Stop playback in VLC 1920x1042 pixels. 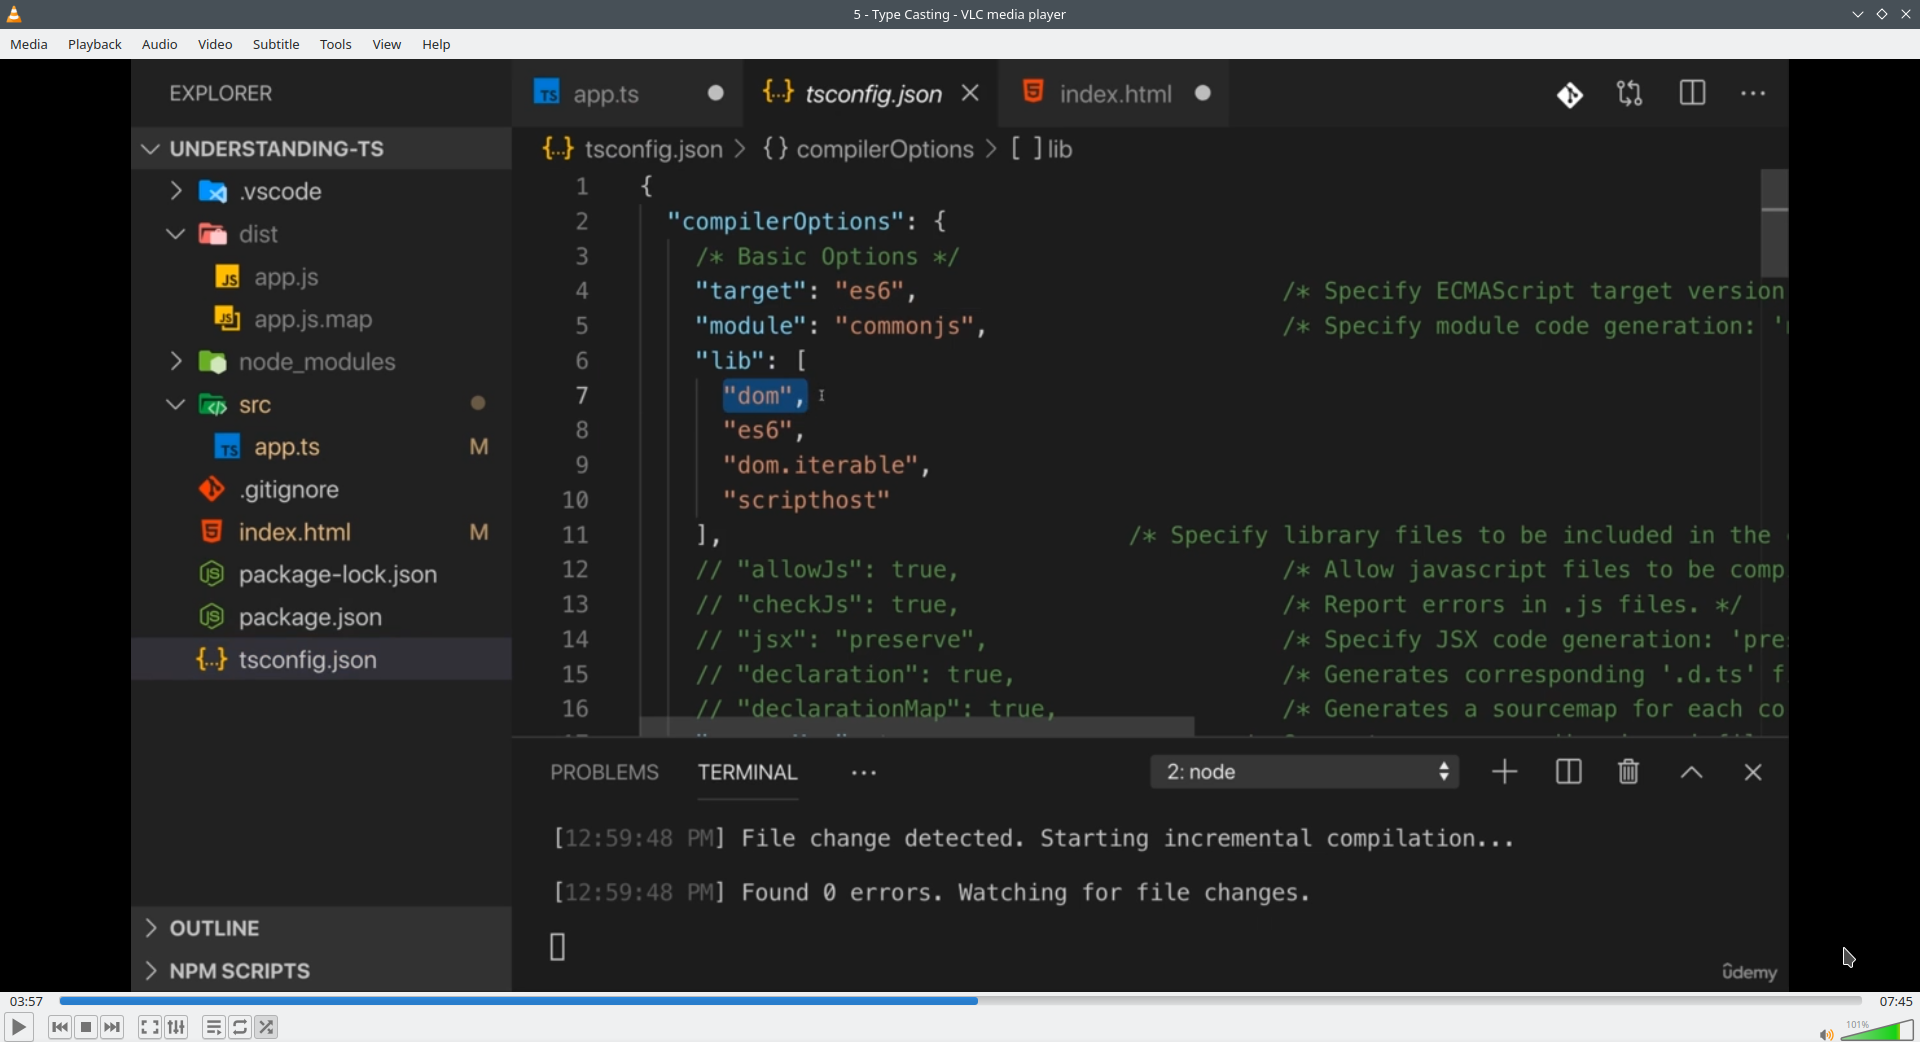tap(86, 1027)
